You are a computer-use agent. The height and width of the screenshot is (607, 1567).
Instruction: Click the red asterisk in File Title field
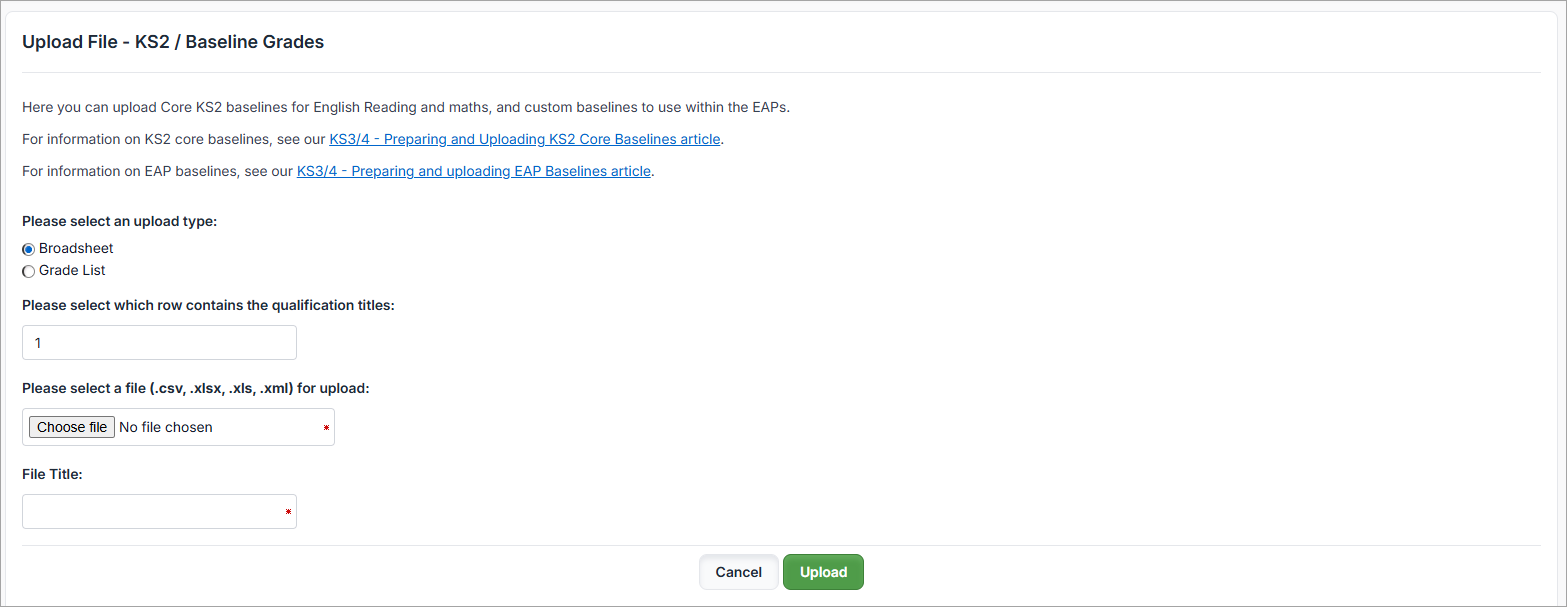click(288, 513)
